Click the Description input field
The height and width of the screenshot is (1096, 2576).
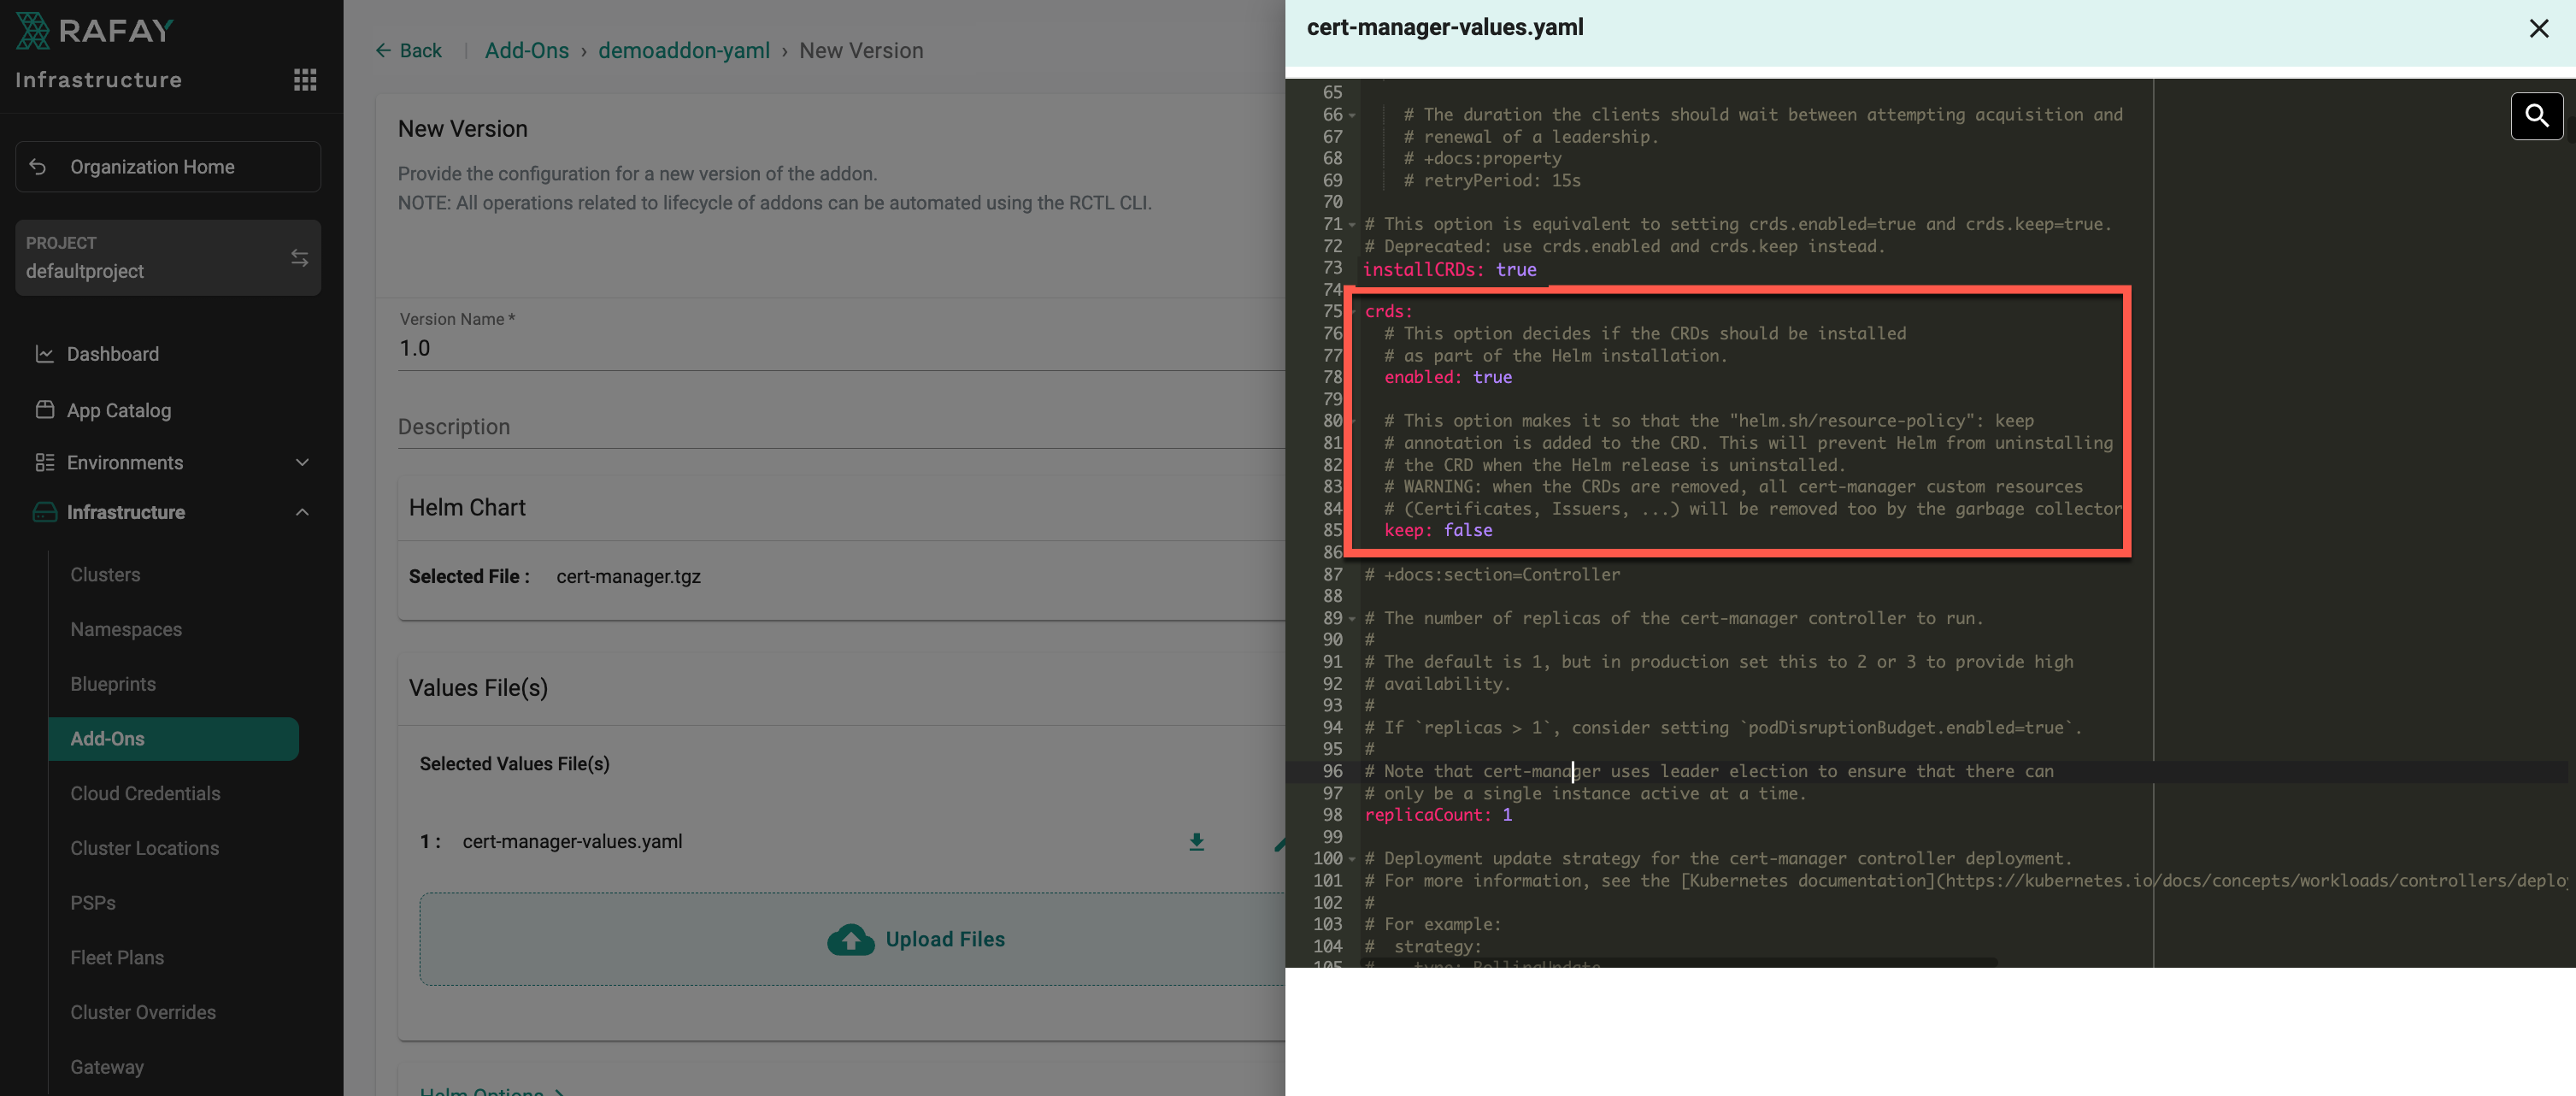[x=841, y=427]
